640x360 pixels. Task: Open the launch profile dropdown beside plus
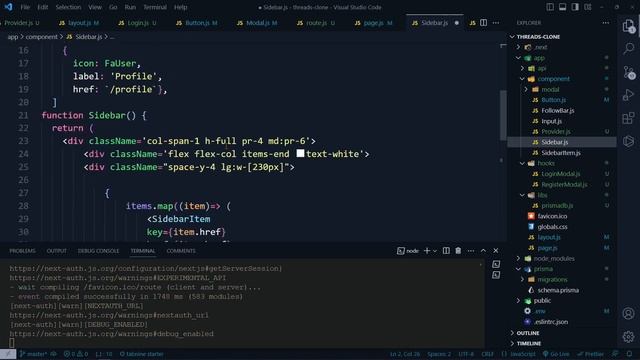[435, 251]
